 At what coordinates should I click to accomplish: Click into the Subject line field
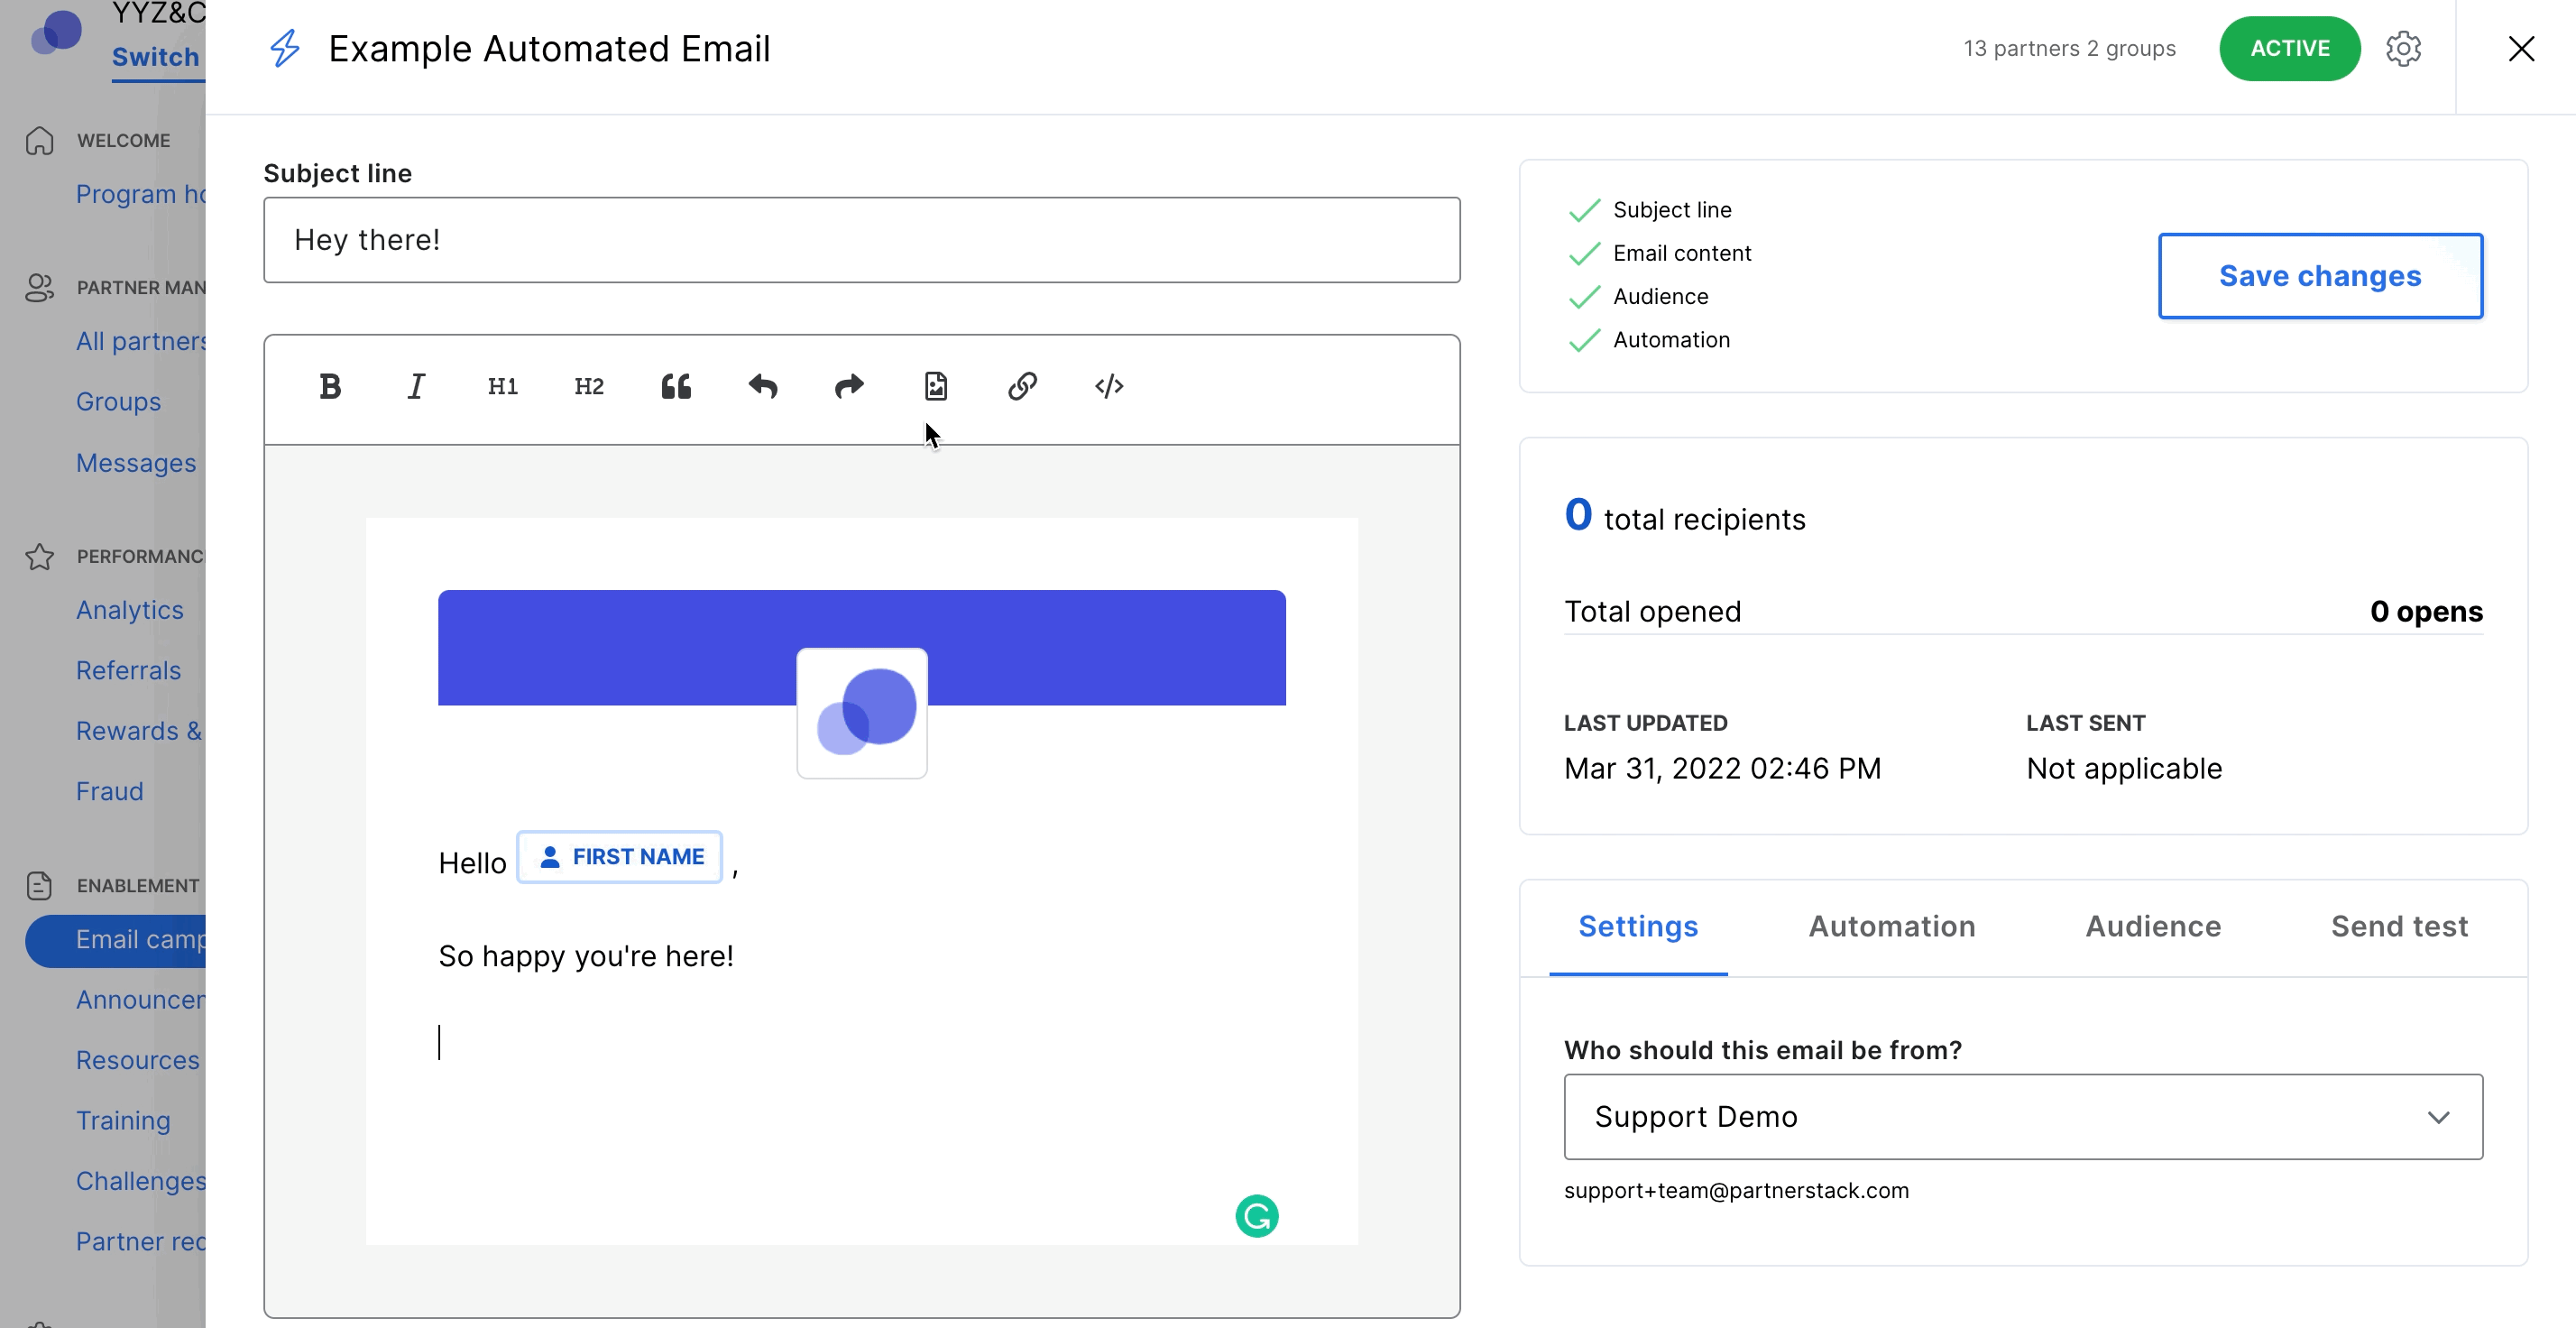click(x=862, y=240)
